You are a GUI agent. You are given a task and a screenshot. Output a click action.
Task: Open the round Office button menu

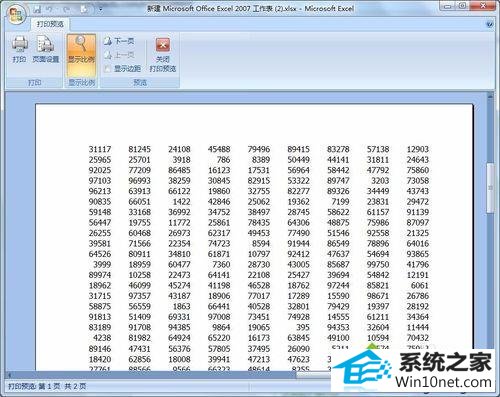(x=16, y=14)
